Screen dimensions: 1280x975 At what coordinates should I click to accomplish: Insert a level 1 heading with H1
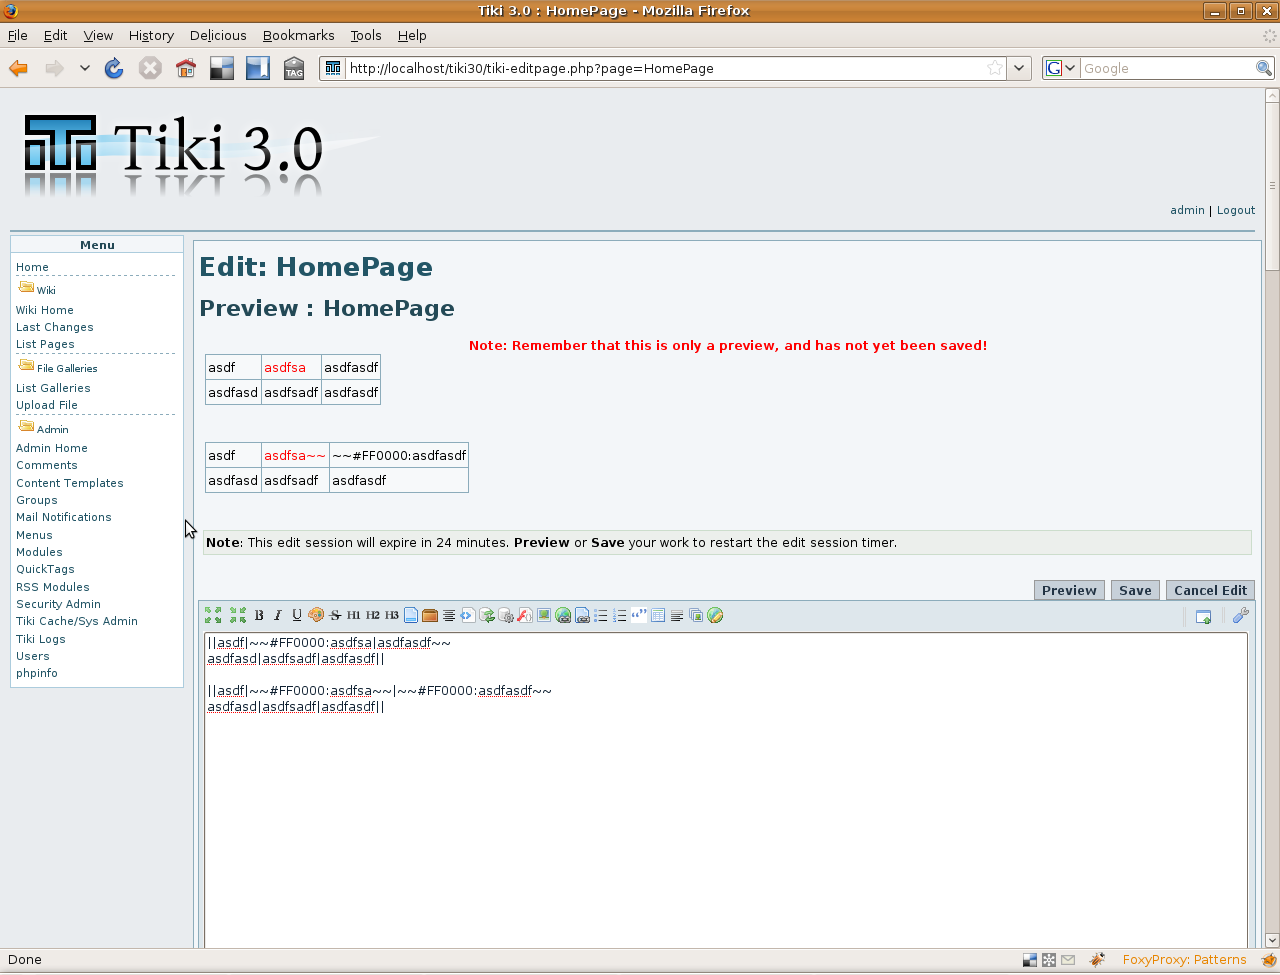(x=354, y=616)
